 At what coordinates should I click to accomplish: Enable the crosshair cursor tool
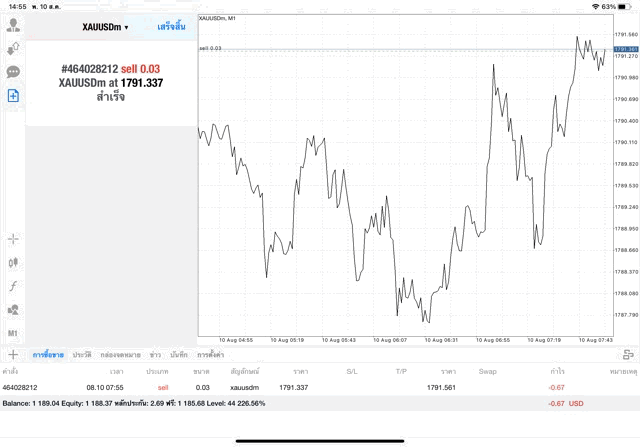(x=14, y=239)
